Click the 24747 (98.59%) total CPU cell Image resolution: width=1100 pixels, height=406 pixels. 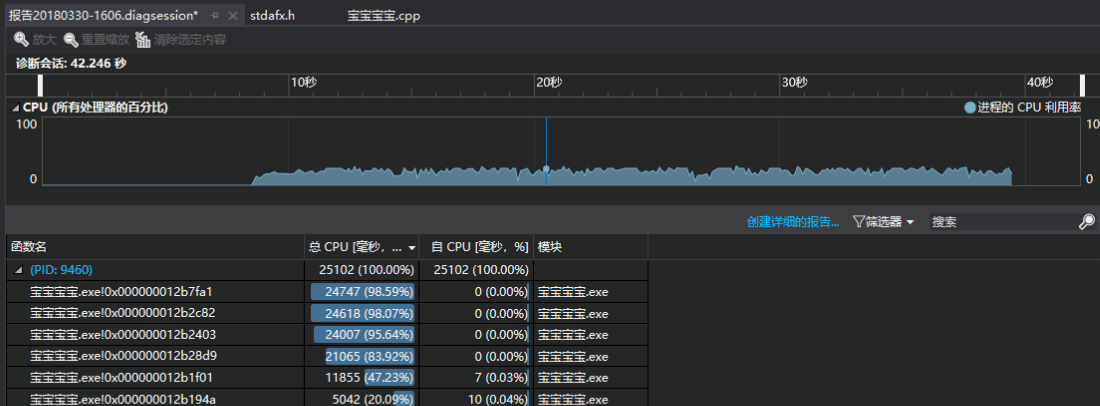[361, 292]
